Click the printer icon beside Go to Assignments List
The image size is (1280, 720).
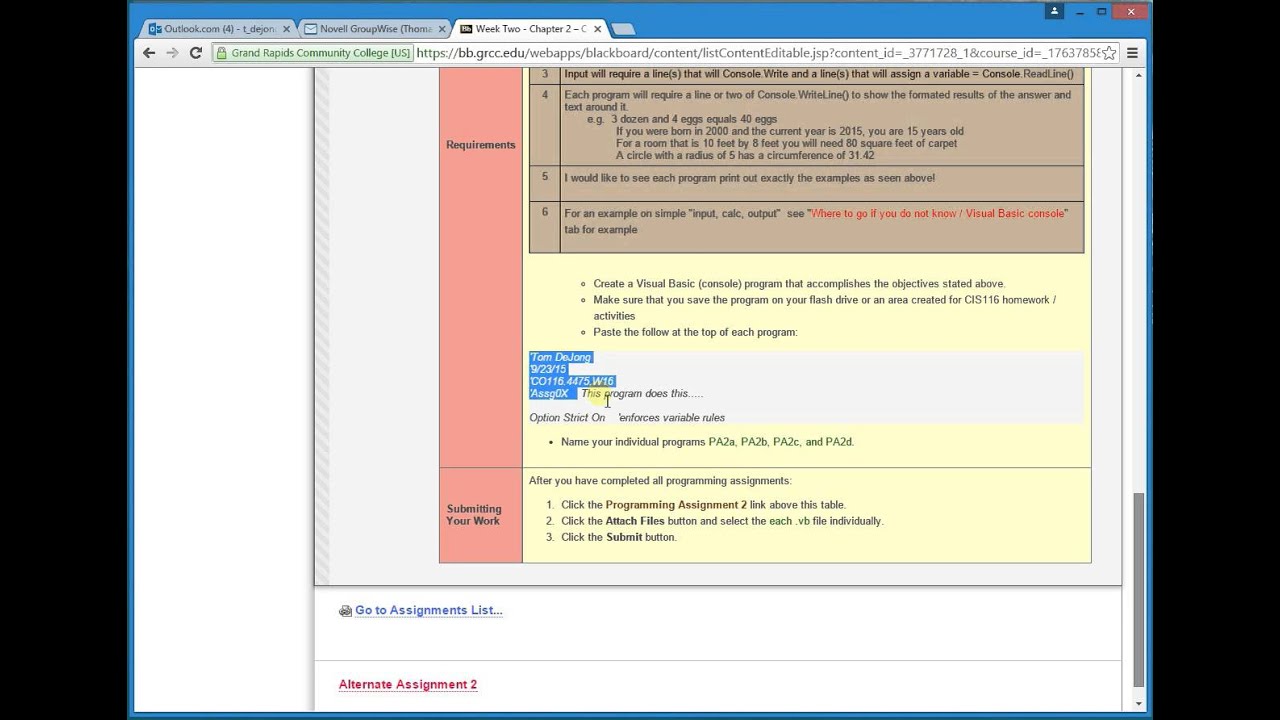[x=345, y=611]
